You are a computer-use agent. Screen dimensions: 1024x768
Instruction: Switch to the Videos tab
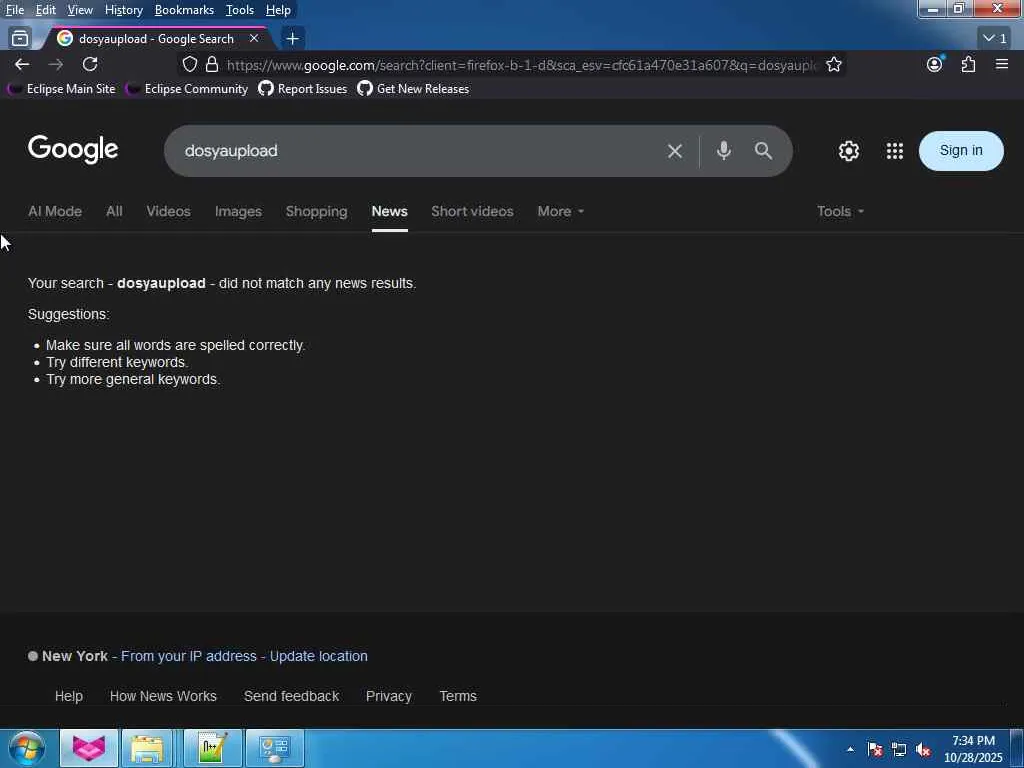pyautogui.click(x=168, y=212)
